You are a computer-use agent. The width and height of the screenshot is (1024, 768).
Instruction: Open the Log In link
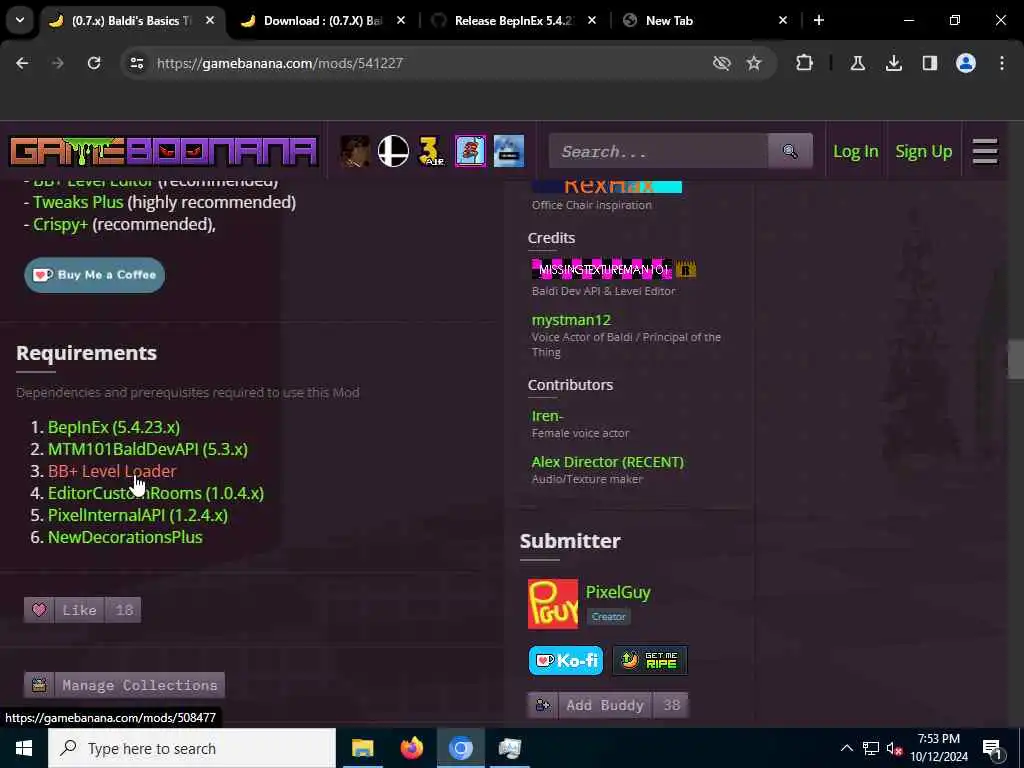point(856,152)
